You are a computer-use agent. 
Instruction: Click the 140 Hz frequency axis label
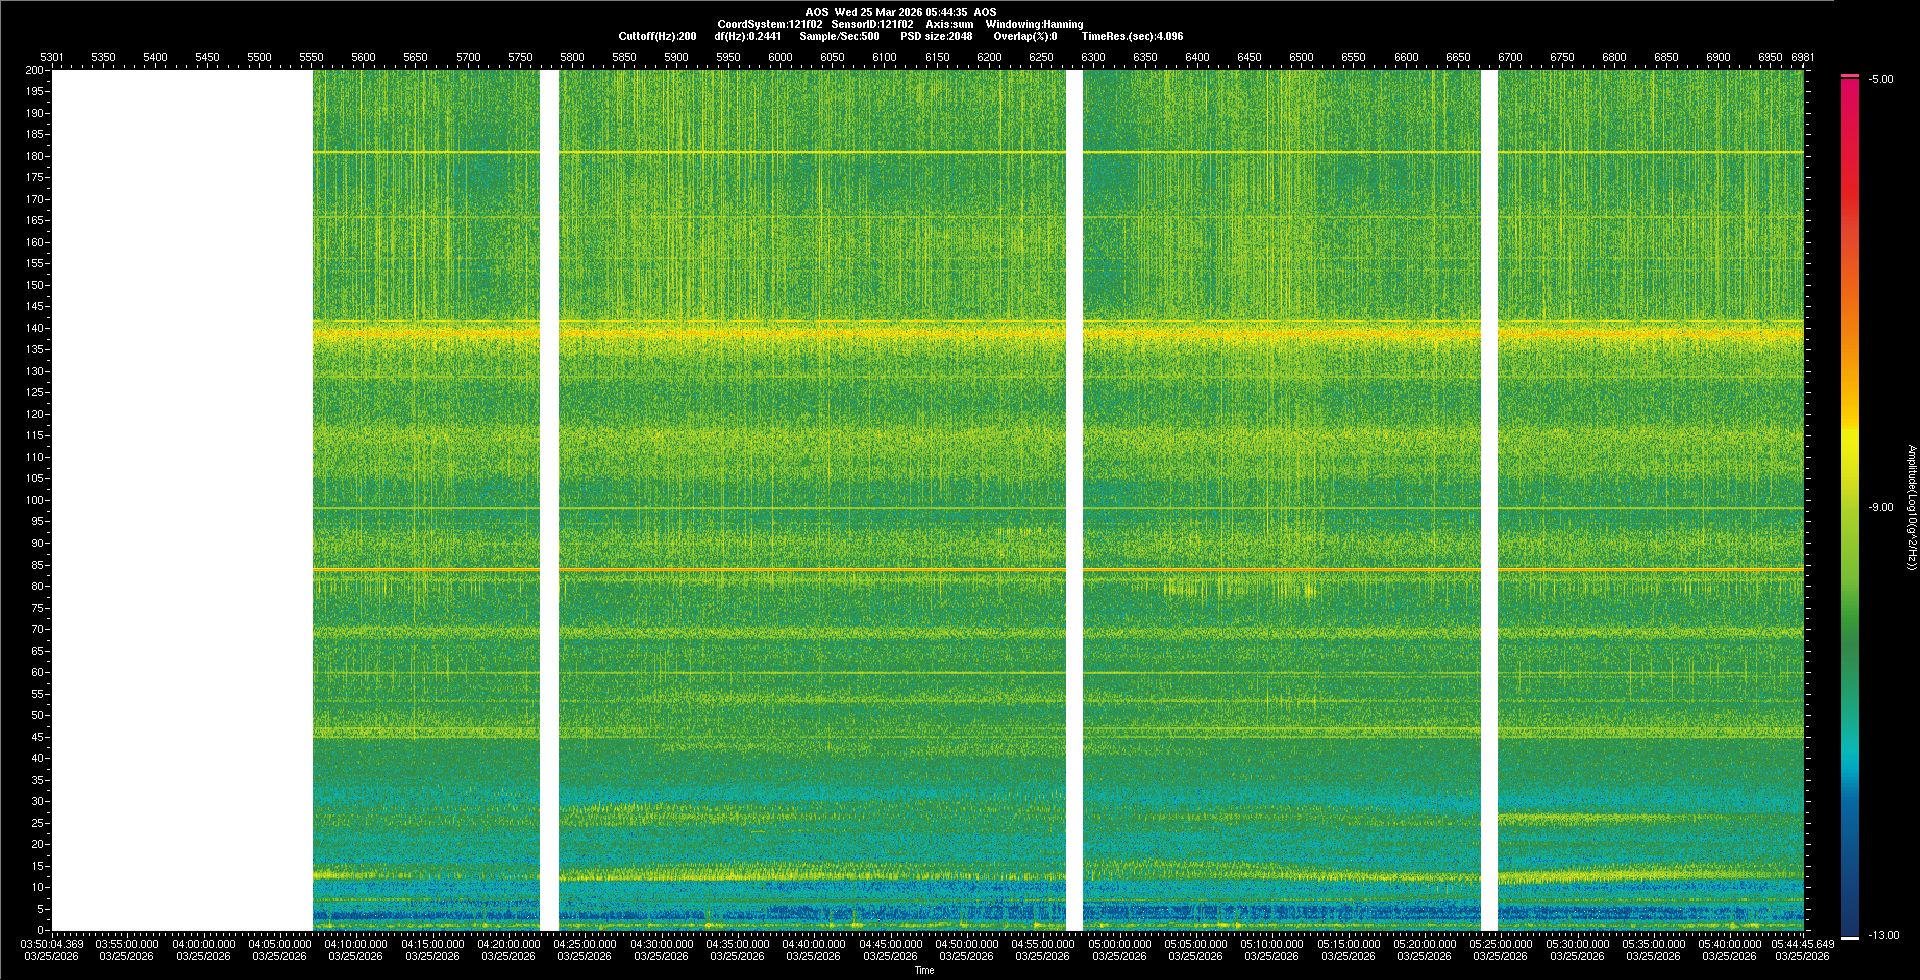[x=35, y=328]
